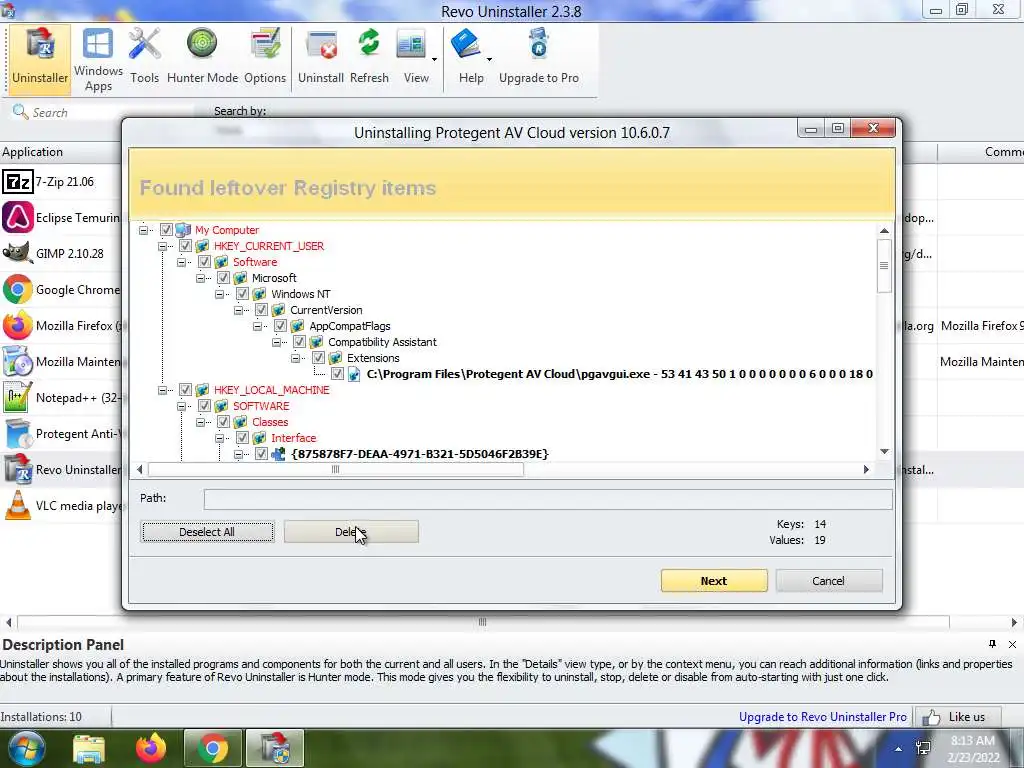Screen dimensions: 1024x768
Task: Open Upgrade to Revo Uninstaller Pro link
Action: [x=823, y=717]
